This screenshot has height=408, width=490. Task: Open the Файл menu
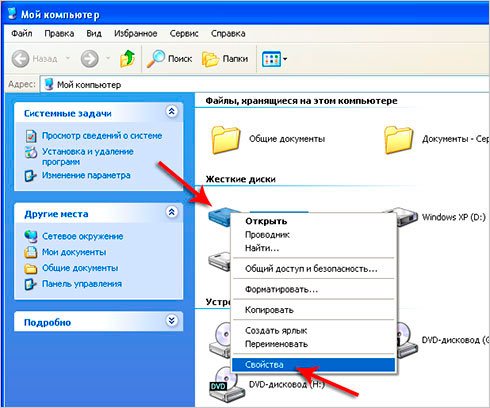(x=22, y=33)
